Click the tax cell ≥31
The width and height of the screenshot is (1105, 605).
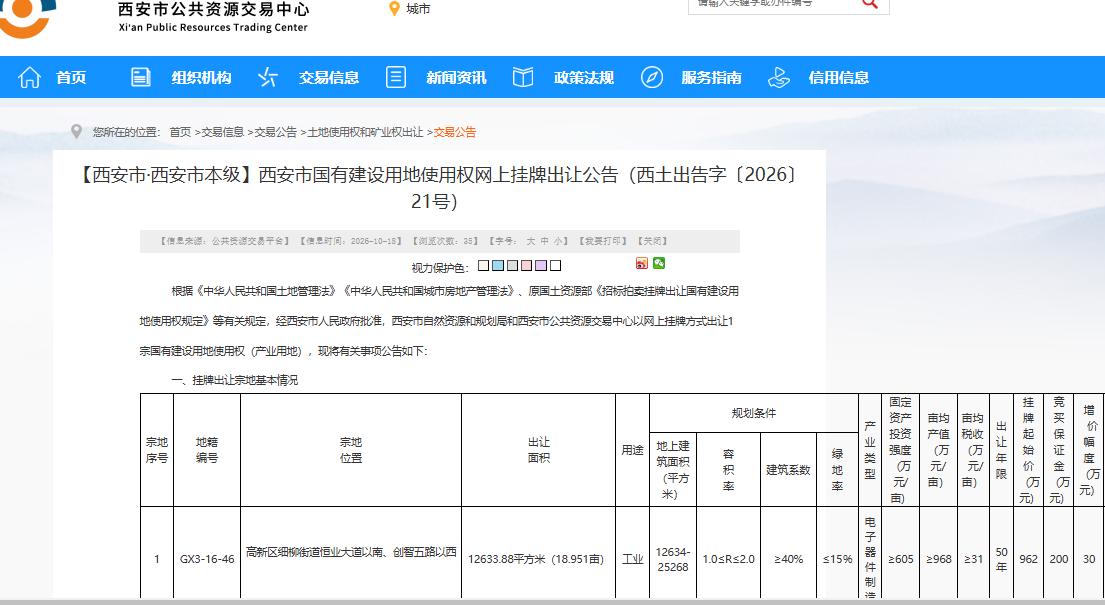pyautogui.click(x=973, y=559)
